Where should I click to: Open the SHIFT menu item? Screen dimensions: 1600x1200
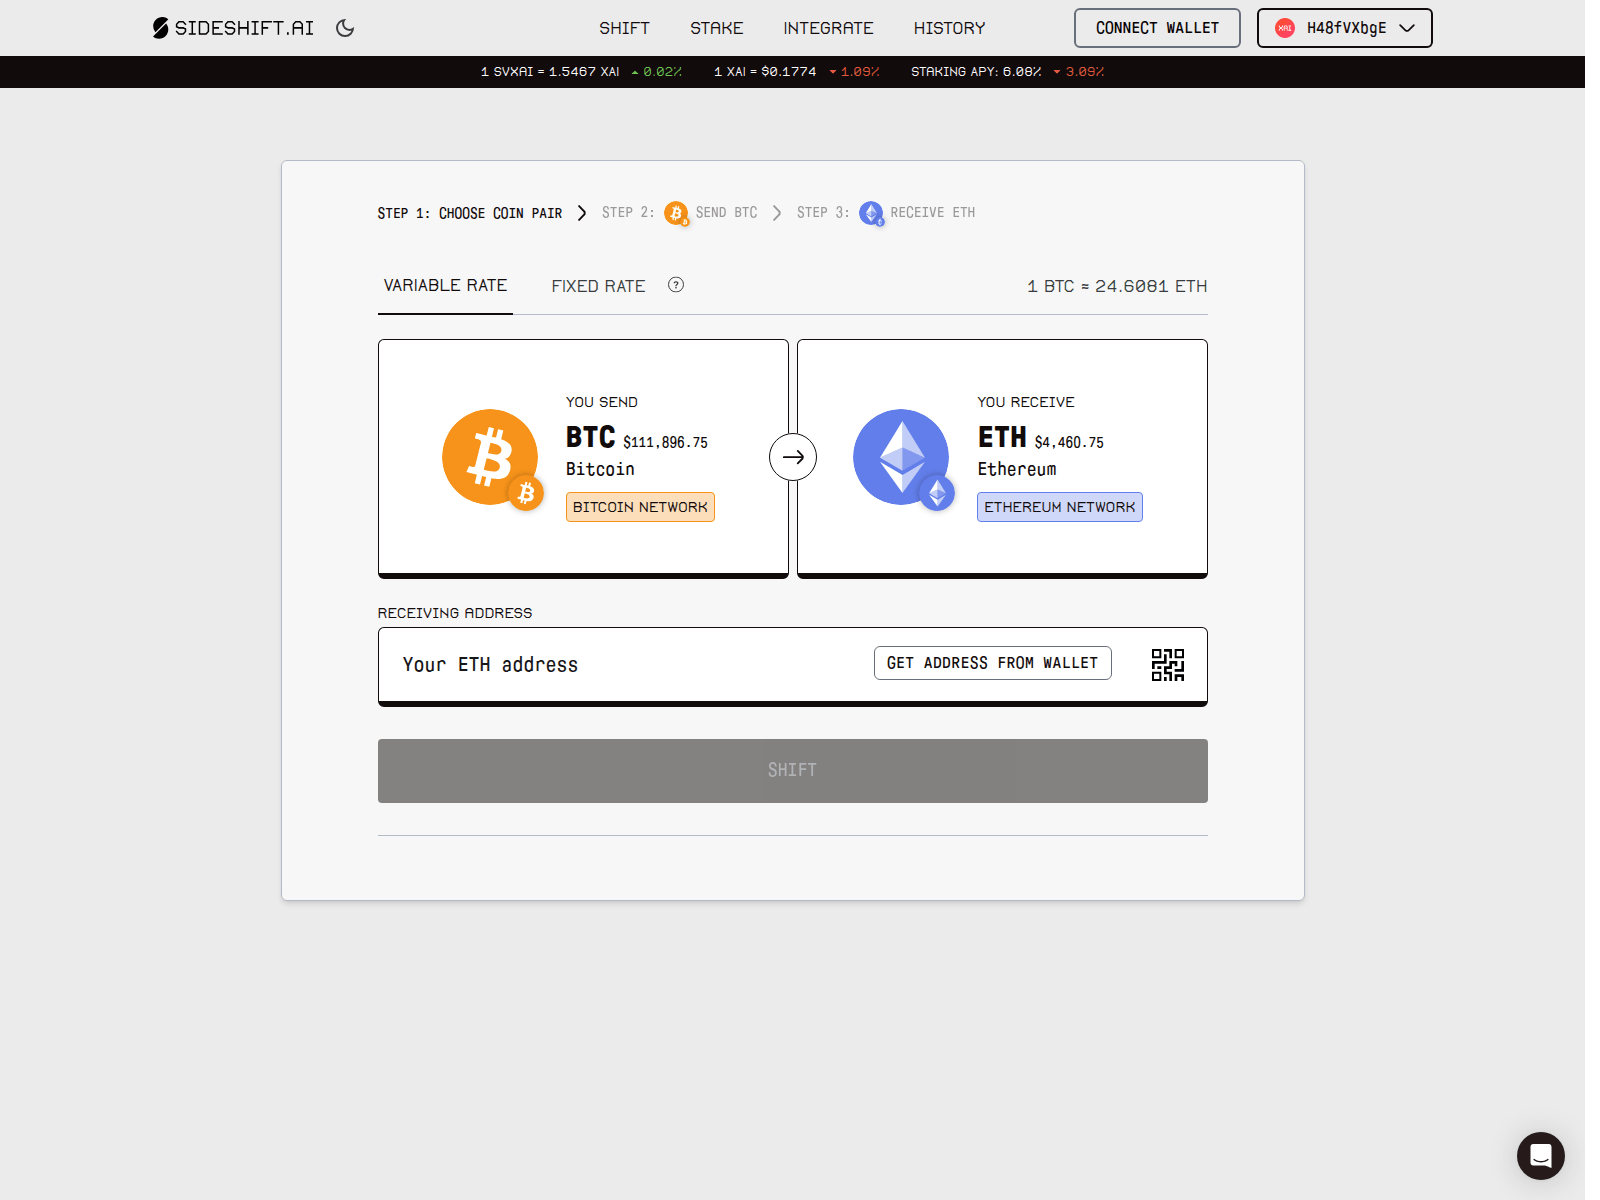click(624, 28)
